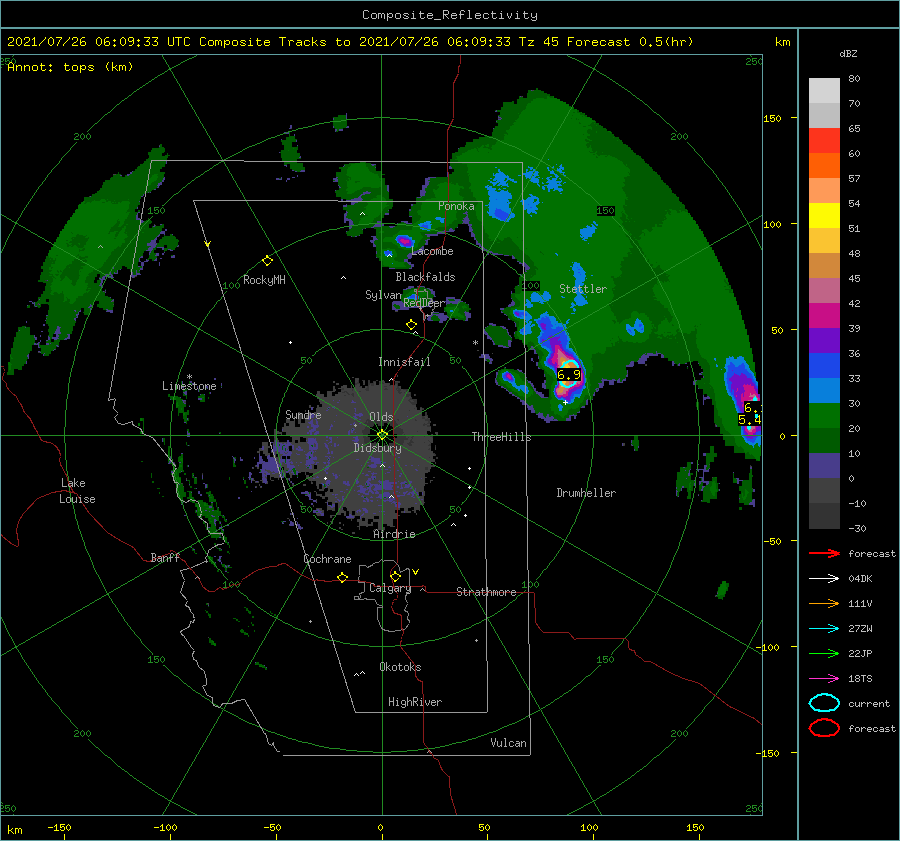Click the Vulcan map label

click(509, 743)
